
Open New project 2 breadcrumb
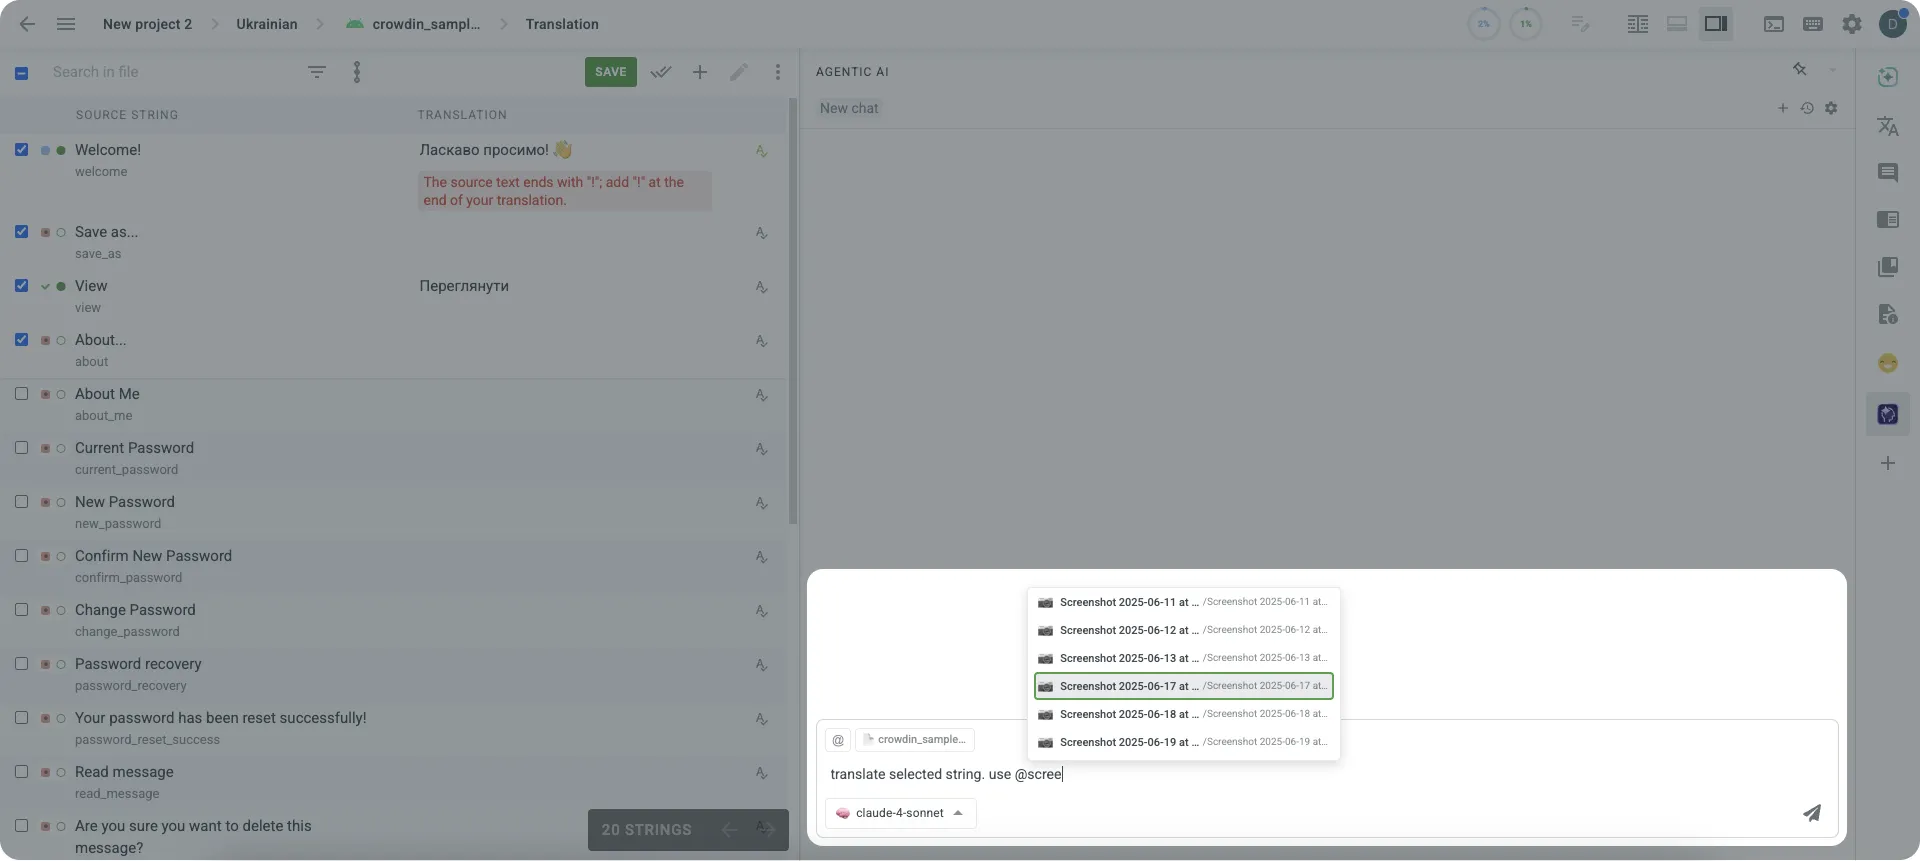click(x=147, y=24)
